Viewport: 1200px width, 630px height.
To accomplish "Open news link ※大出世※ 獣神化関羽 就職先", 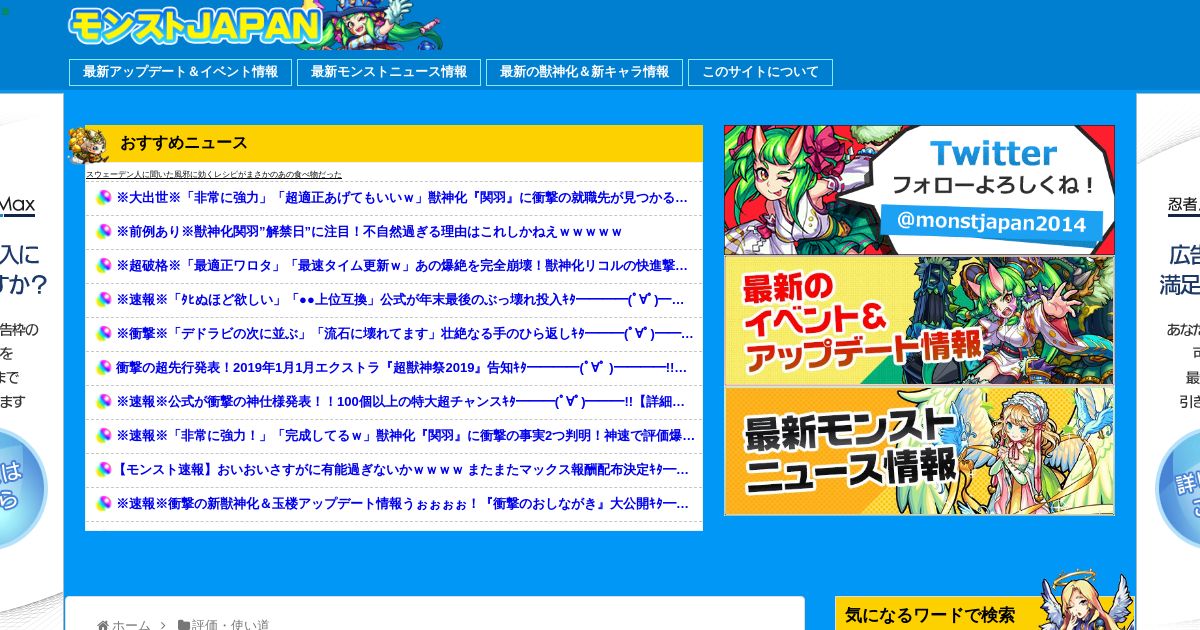I will (x=403, y=198).
